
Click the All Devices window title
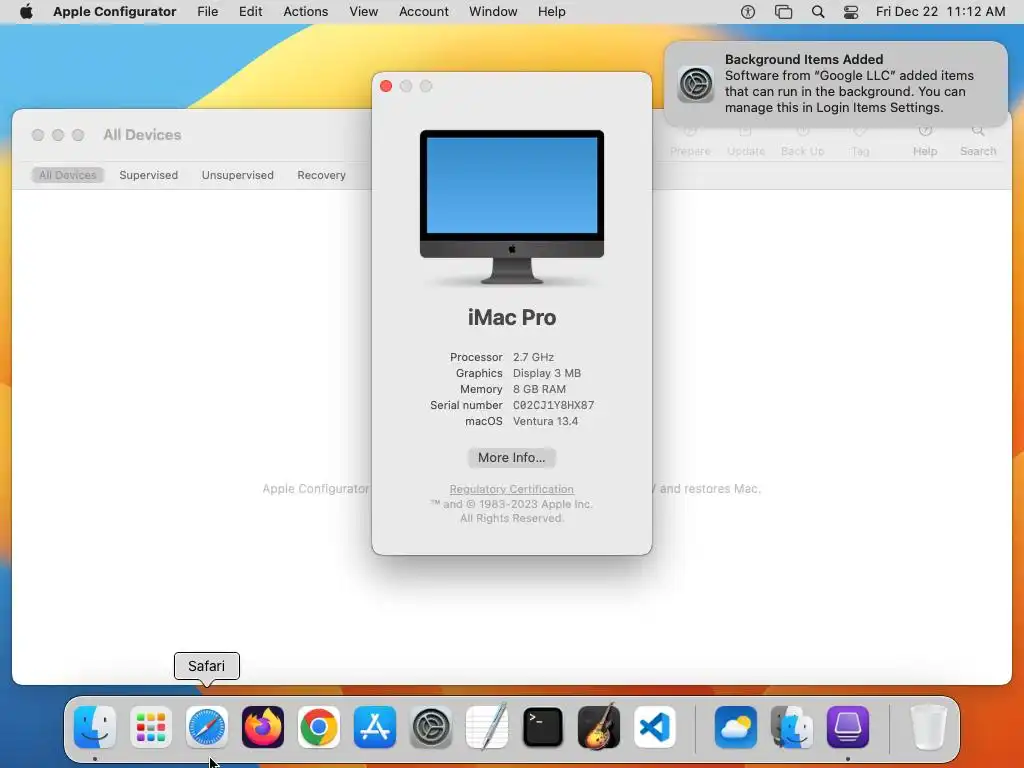(x=142, y=135)
